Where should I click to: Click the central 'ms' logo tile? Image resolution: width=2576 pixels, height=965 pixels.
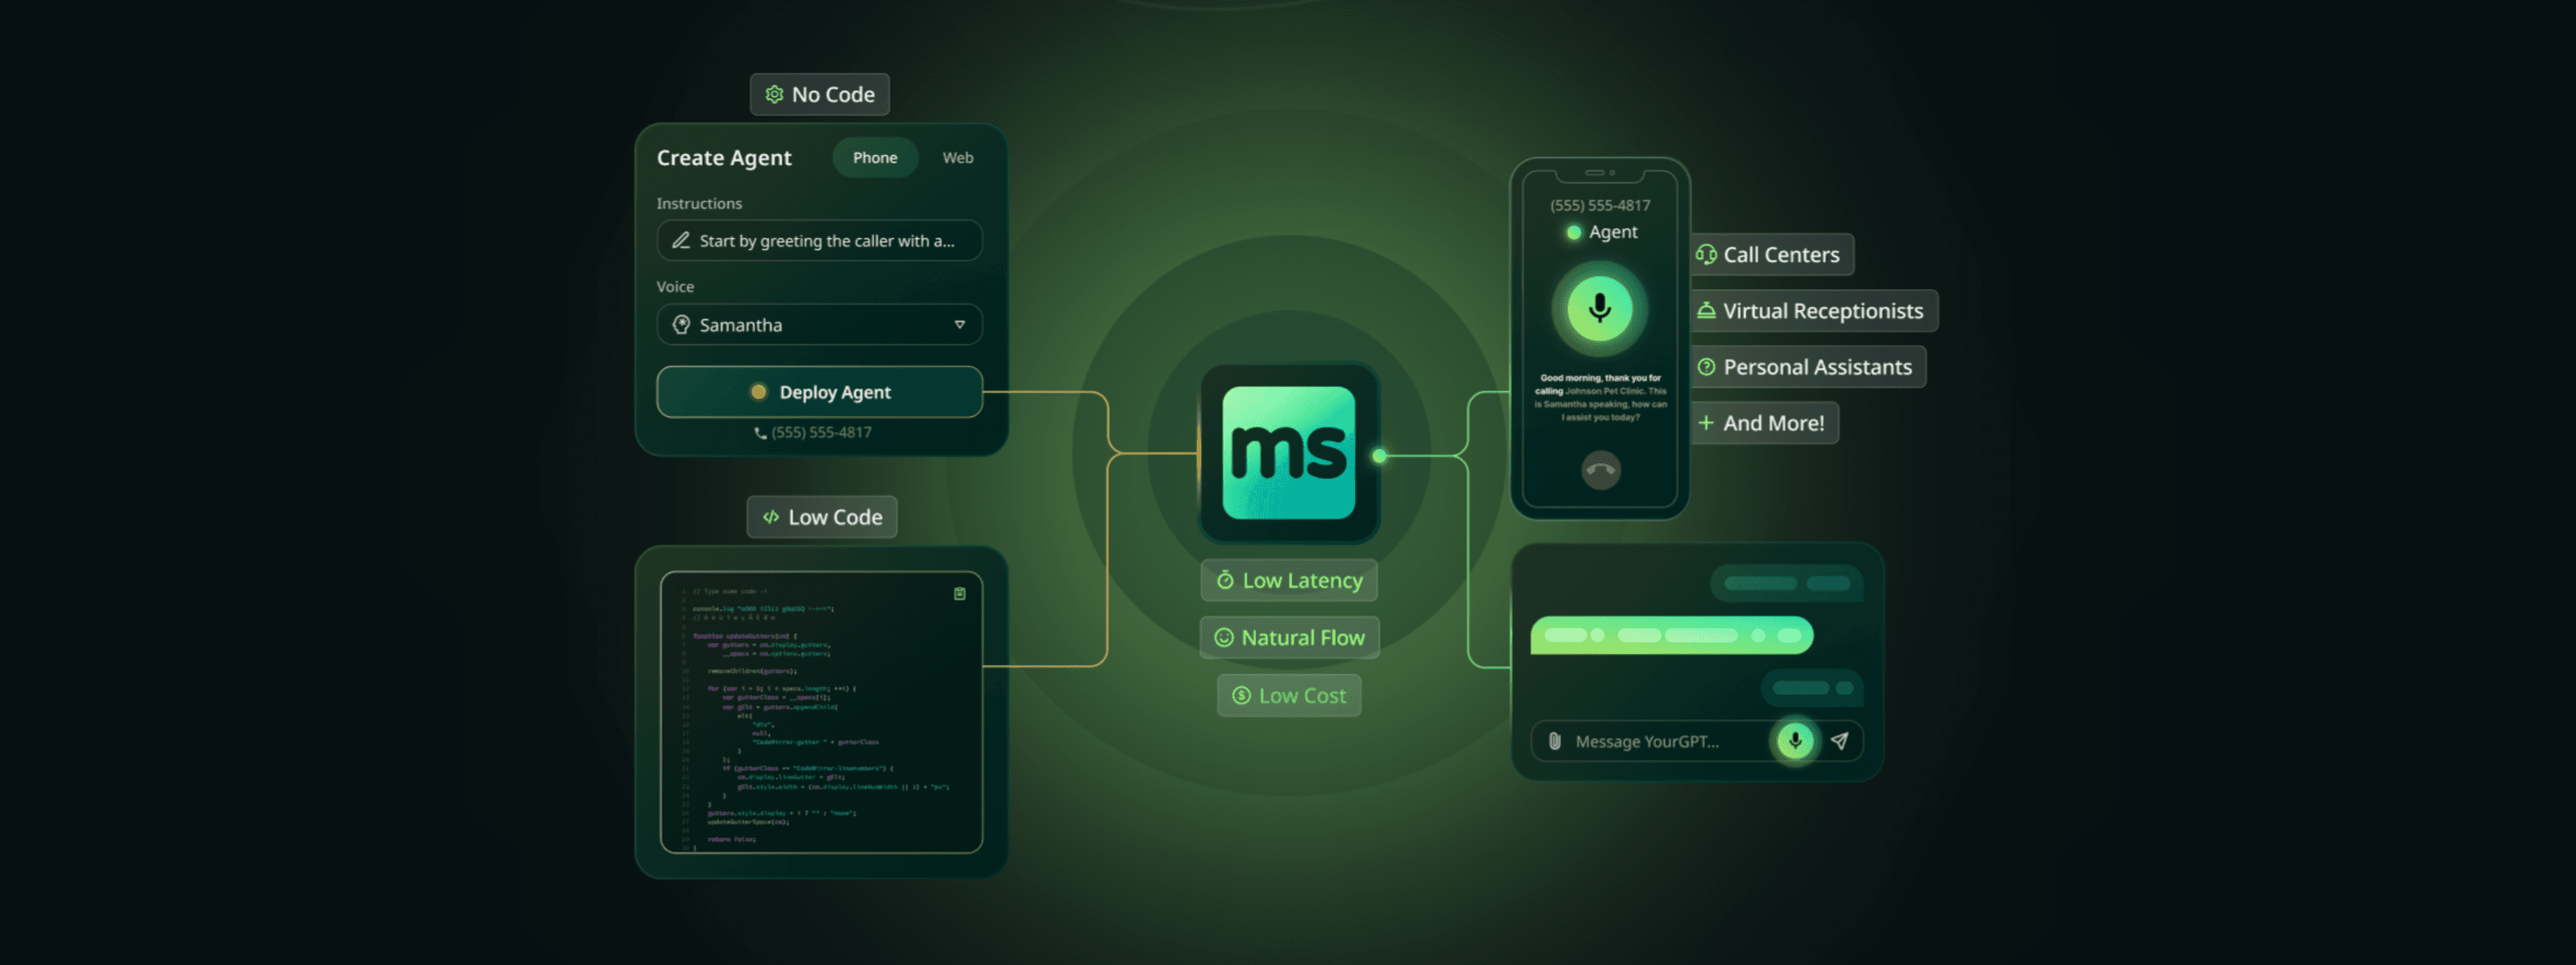(1289, 453)
